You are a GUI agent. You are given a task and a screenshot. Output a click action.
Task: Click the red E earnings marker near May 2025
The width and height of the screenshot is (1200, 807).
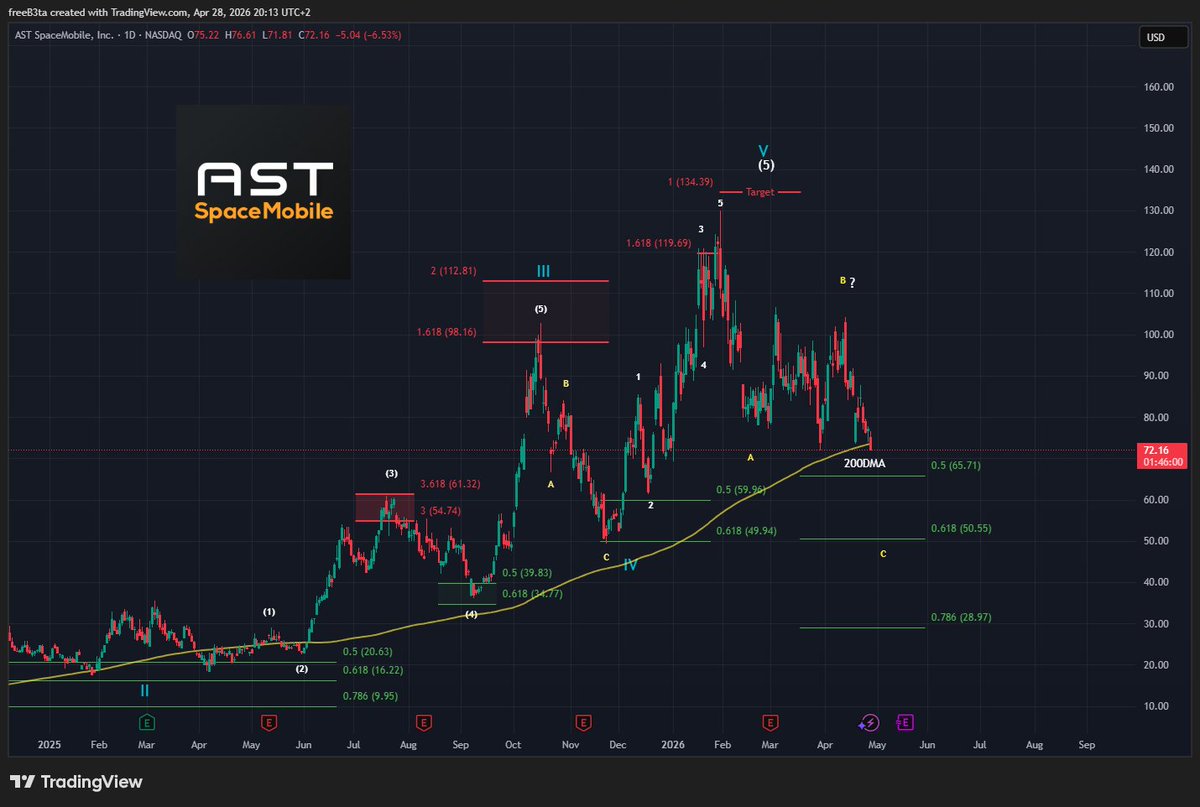tap(268, 720)
